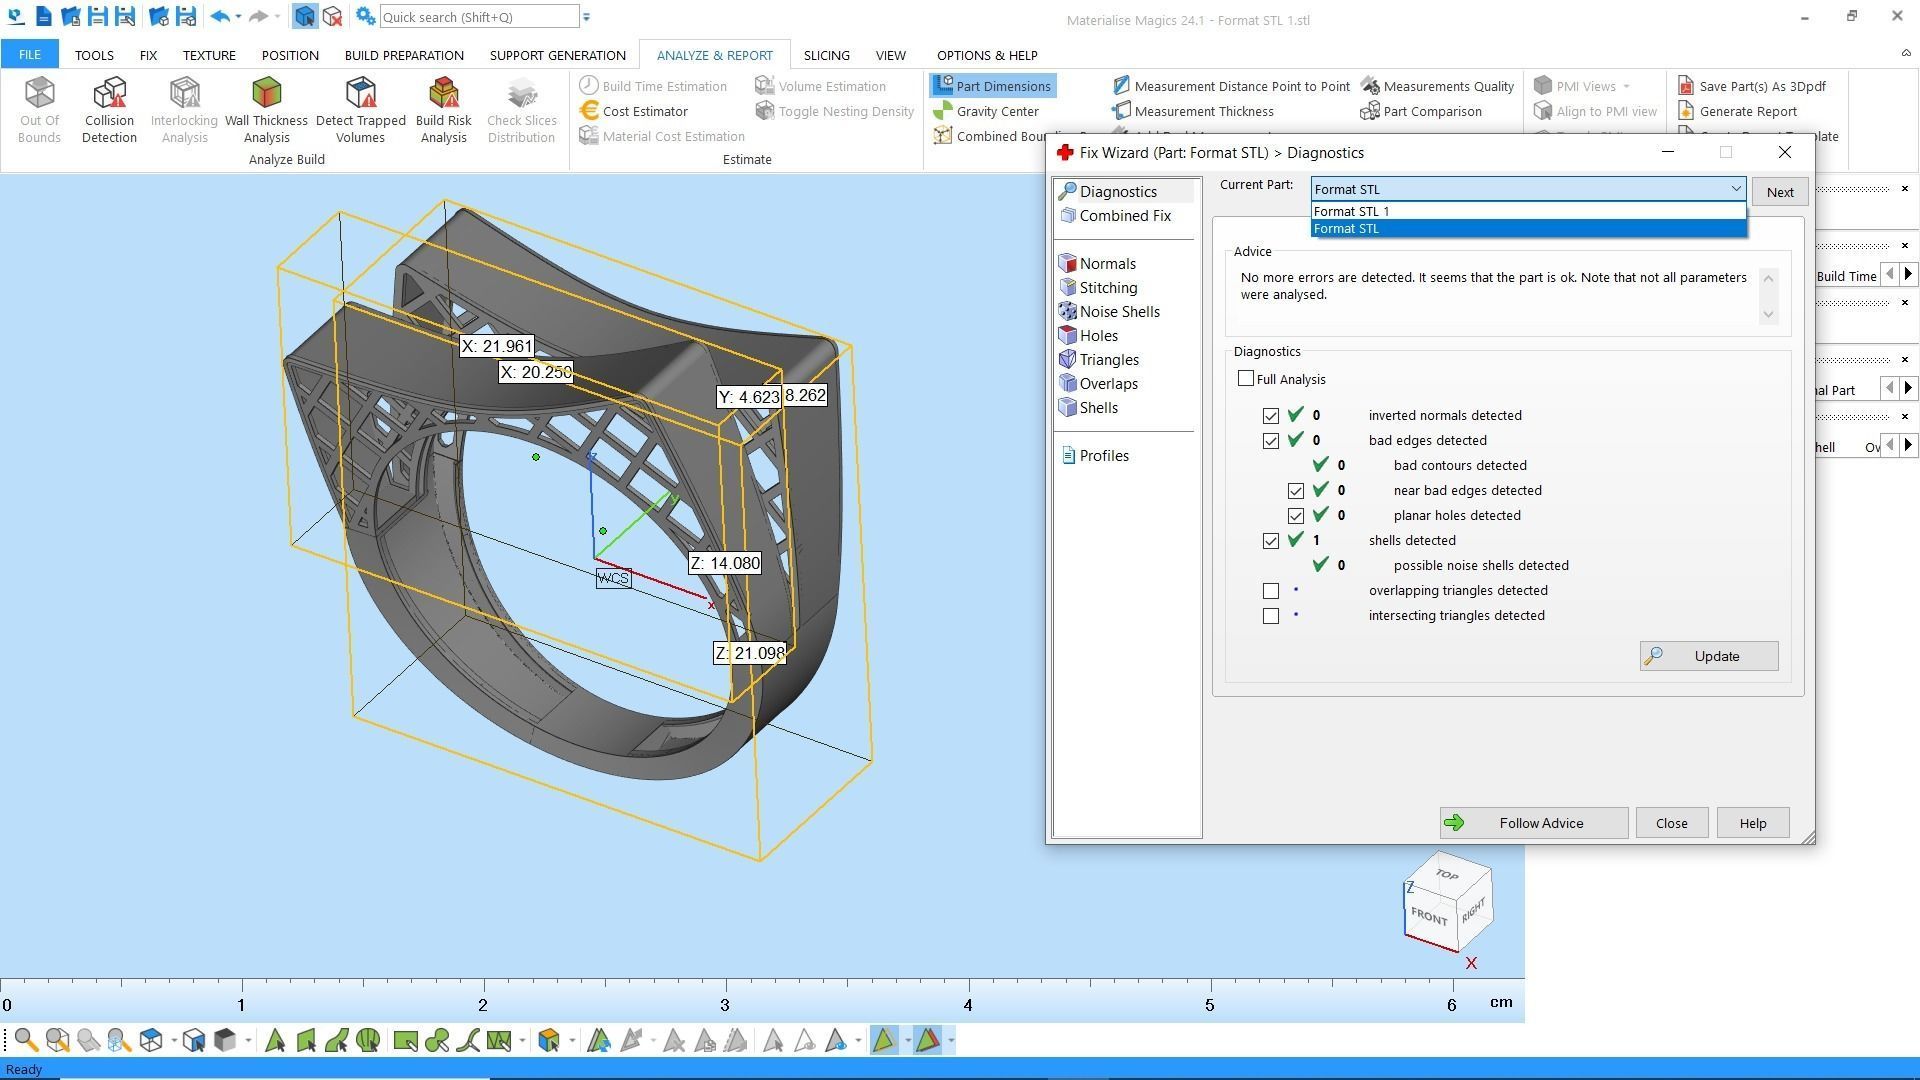
Task: Open Measurement Thickness tool
Action: pos(1193,111)
